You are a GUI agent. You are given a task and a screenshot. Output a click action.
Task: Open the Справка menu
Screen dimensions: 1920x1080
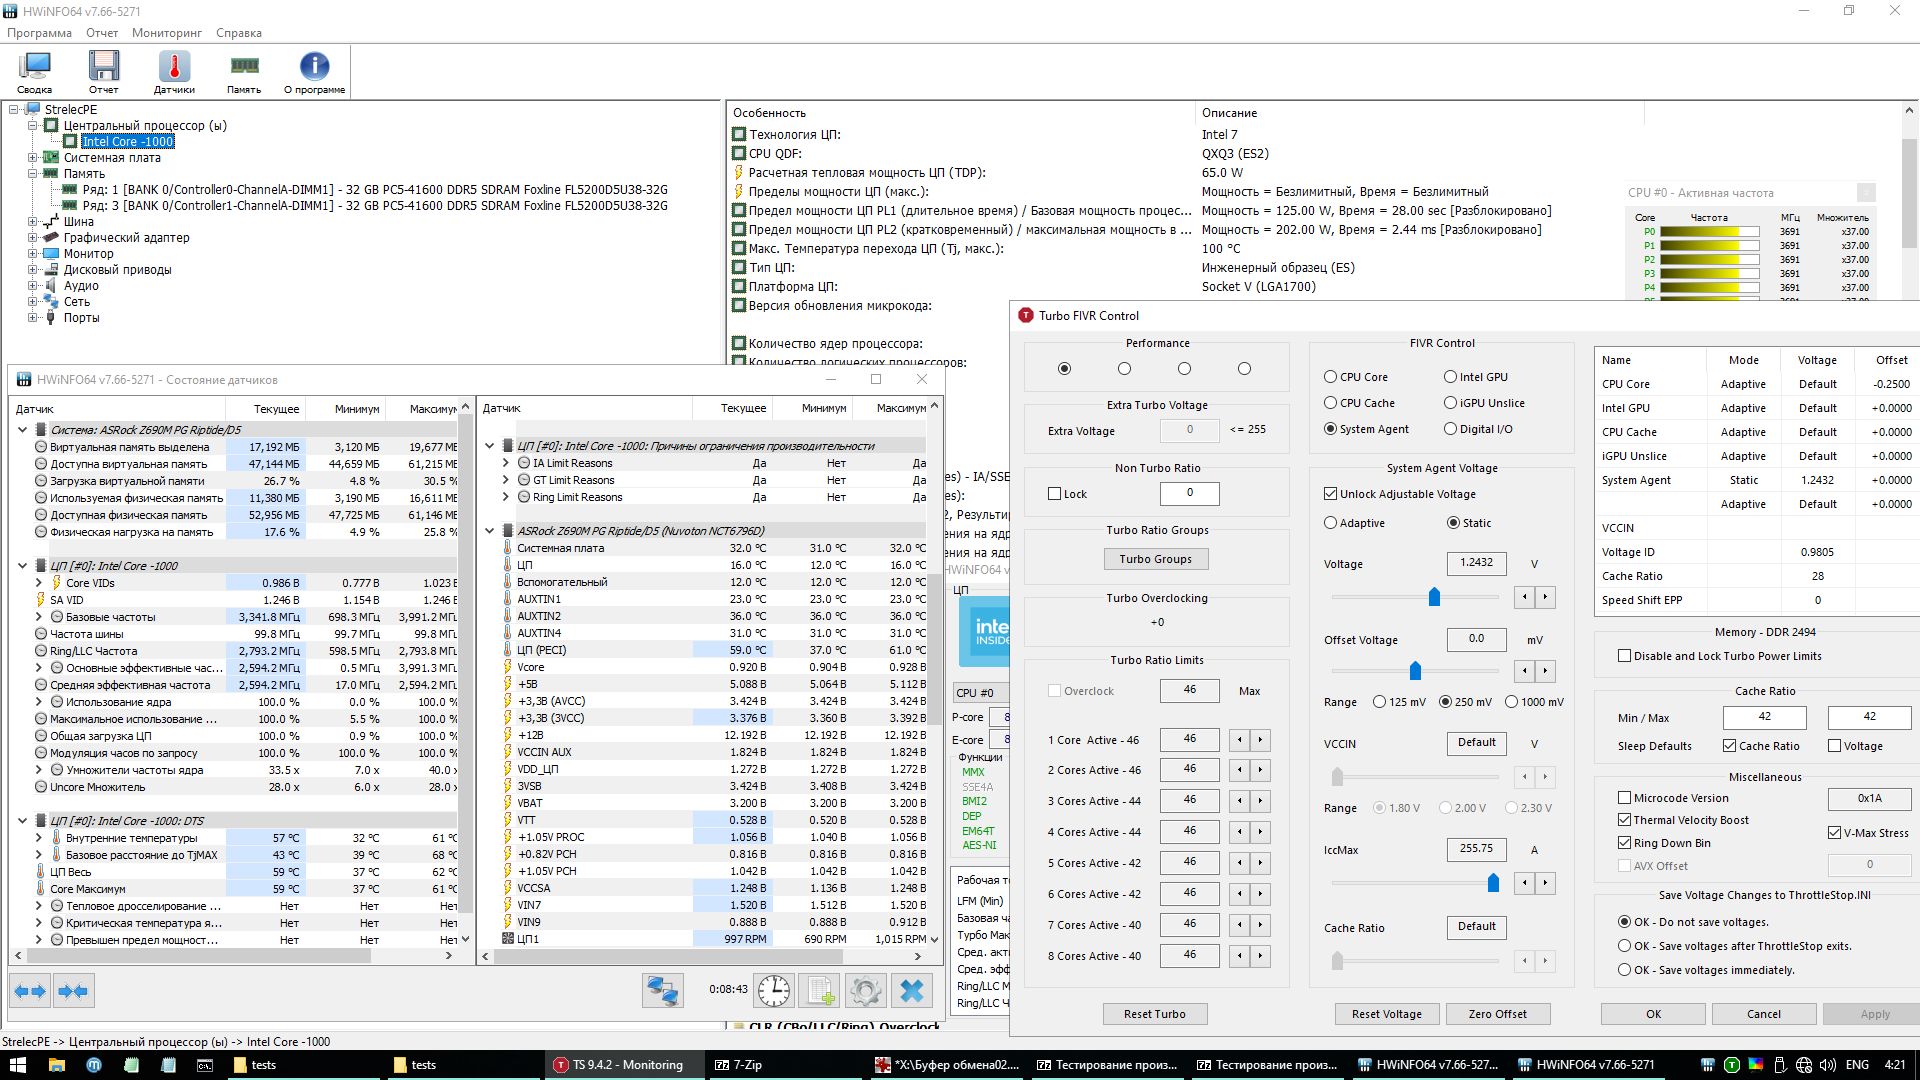pos(238,33)
